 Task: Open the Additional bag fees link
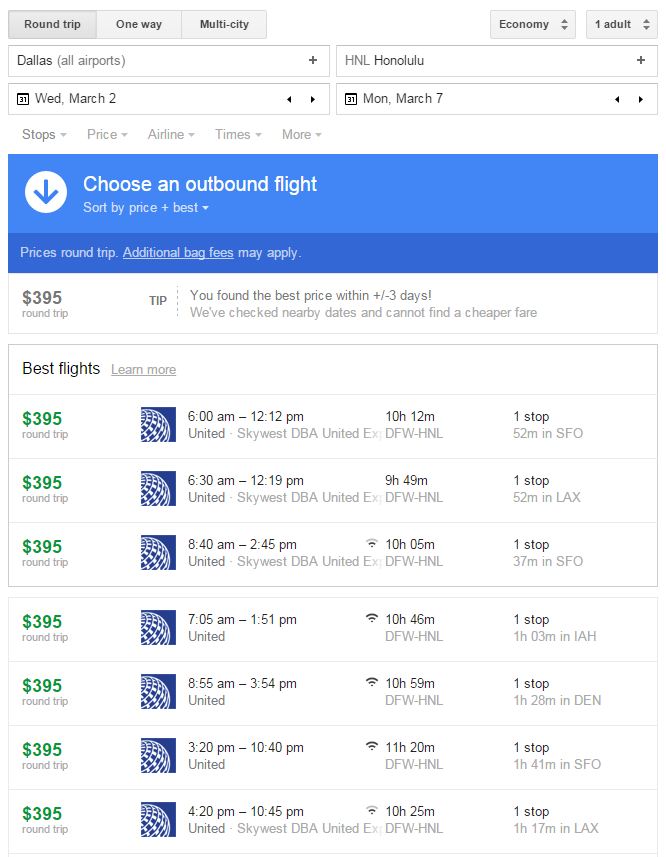click(x=178, y=253)
